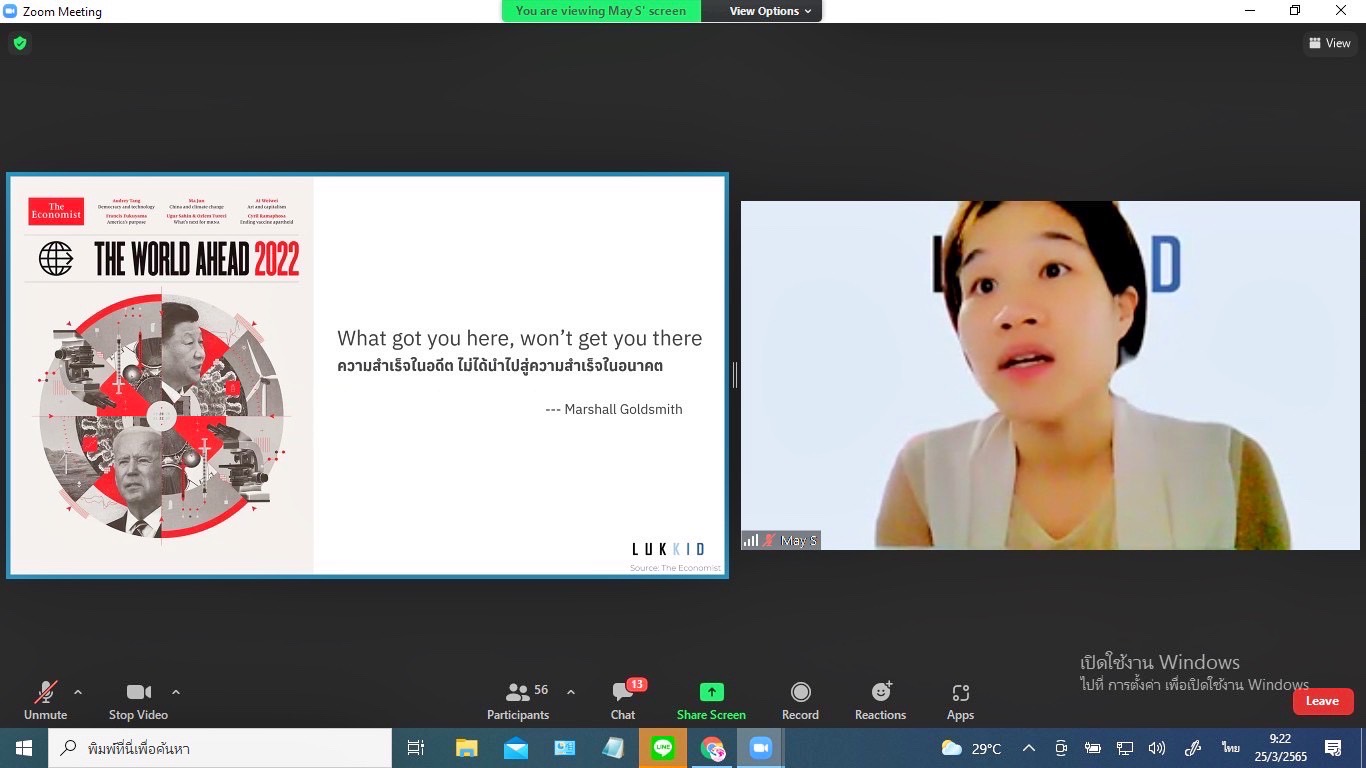The image size is (1366, 768).
Task: Open the Chat panel
Action: click(623, 700)
